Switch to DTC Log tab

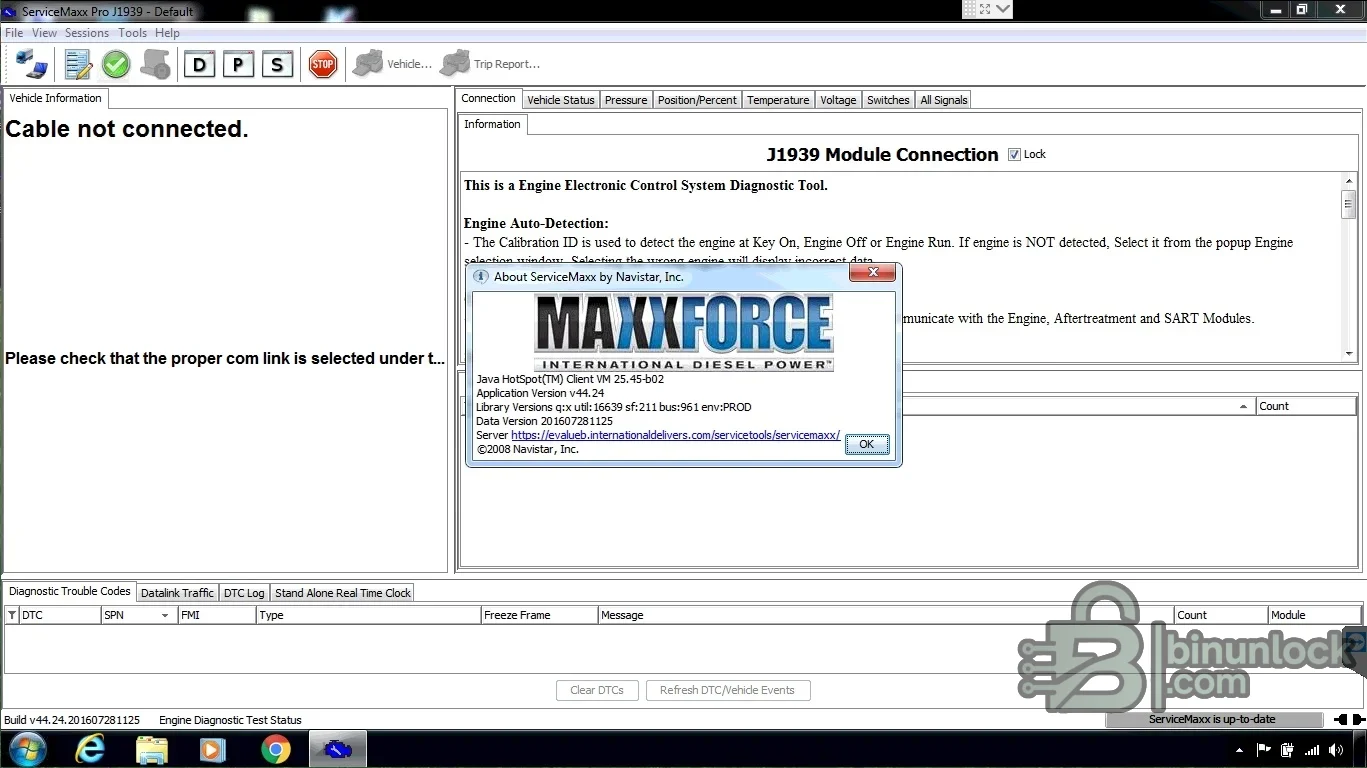(244, 593)
